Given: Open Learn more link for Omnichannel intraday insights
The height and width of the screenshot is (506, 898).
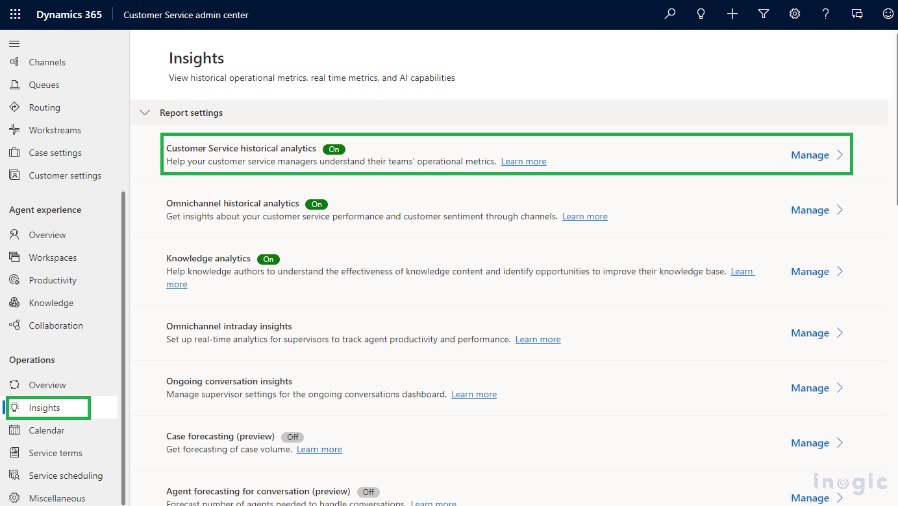Looking at the screenshot, I should point(538,340).
